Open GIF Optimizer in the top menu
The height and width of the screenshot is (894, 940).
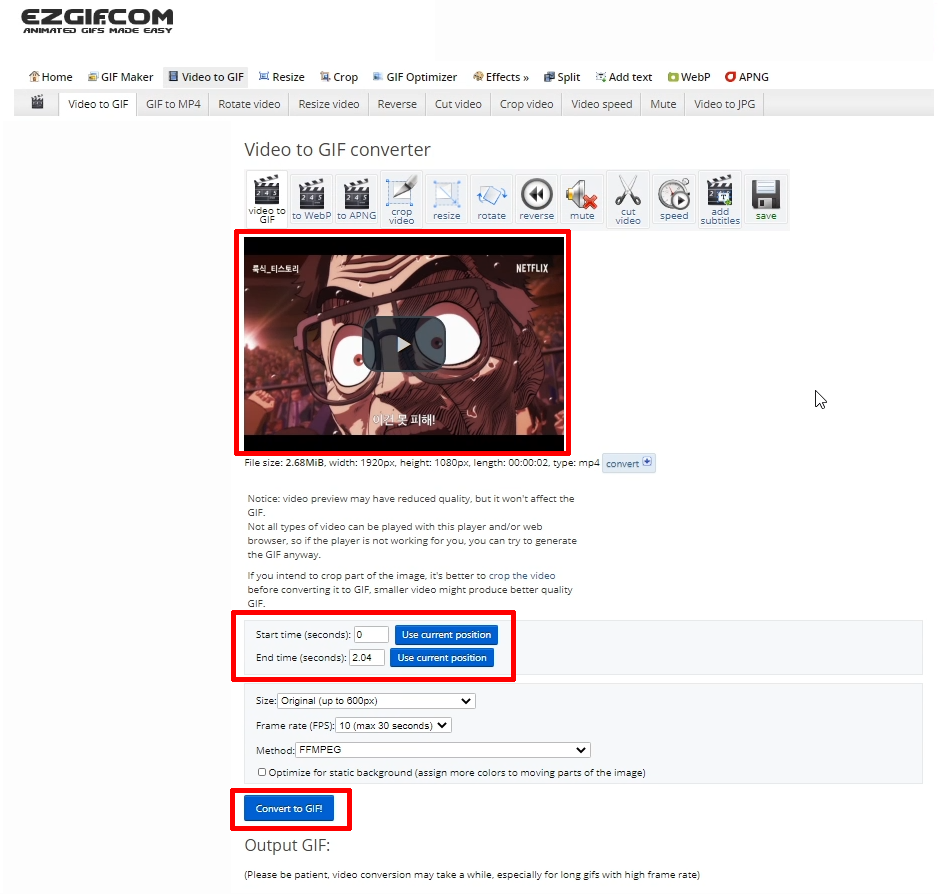pos(415,77)
